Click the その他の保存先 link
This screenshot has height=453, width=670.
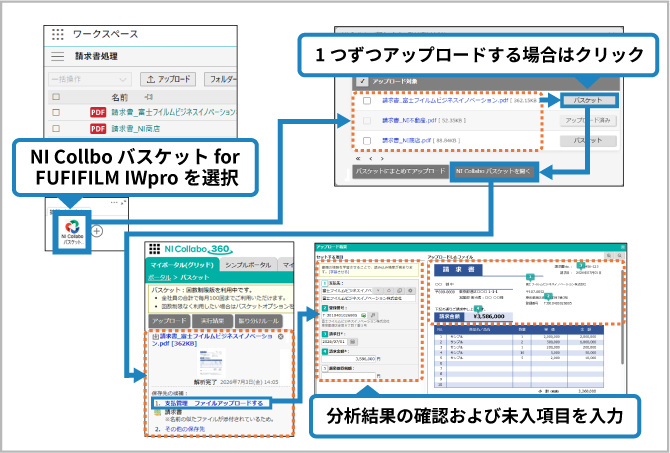185,429
